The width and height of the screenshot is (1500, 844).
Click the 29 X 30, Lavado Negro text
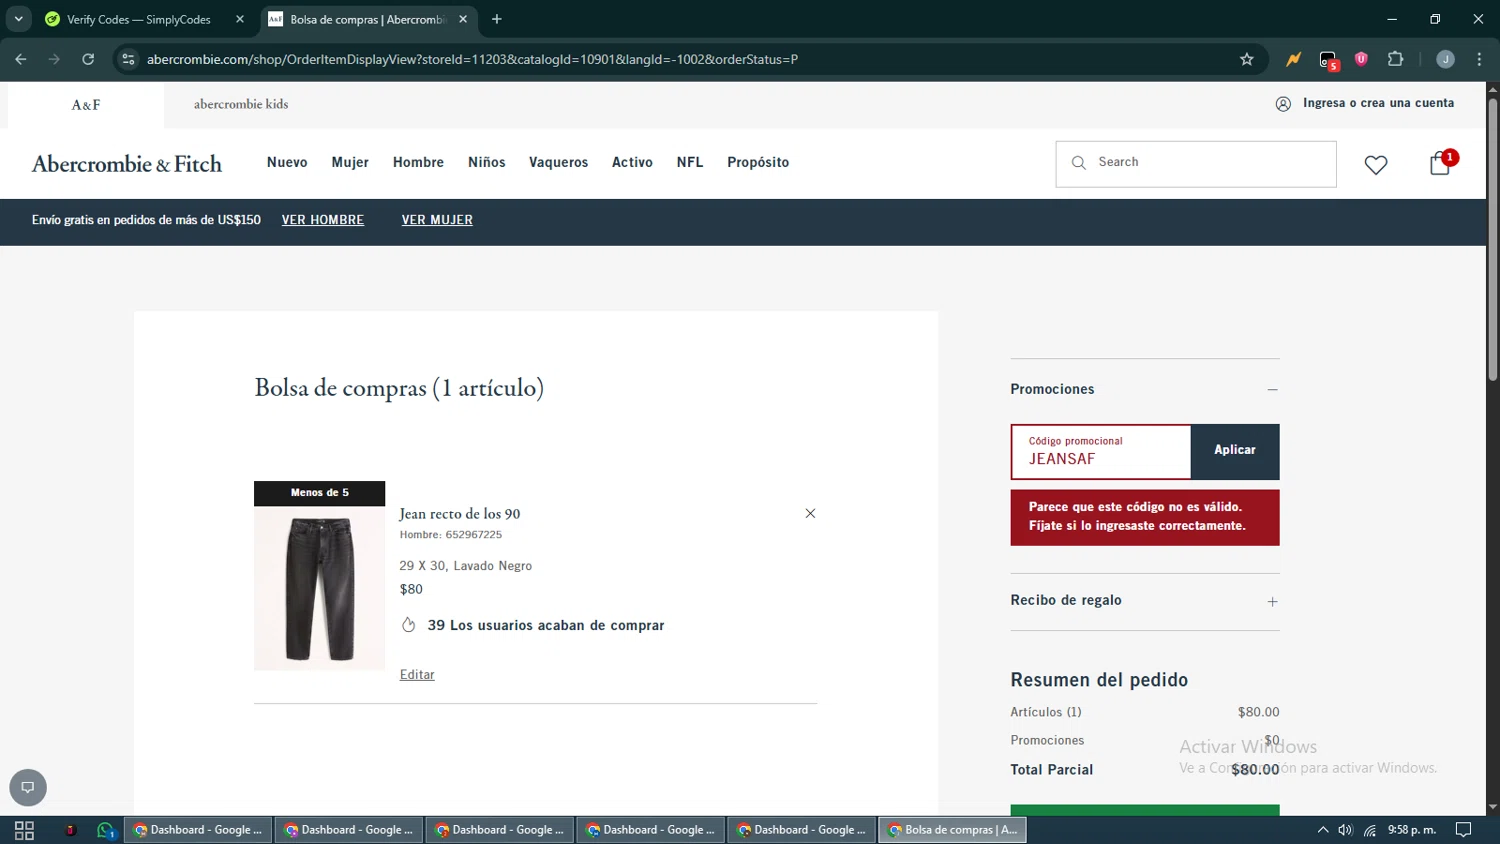tap(466, 566)
